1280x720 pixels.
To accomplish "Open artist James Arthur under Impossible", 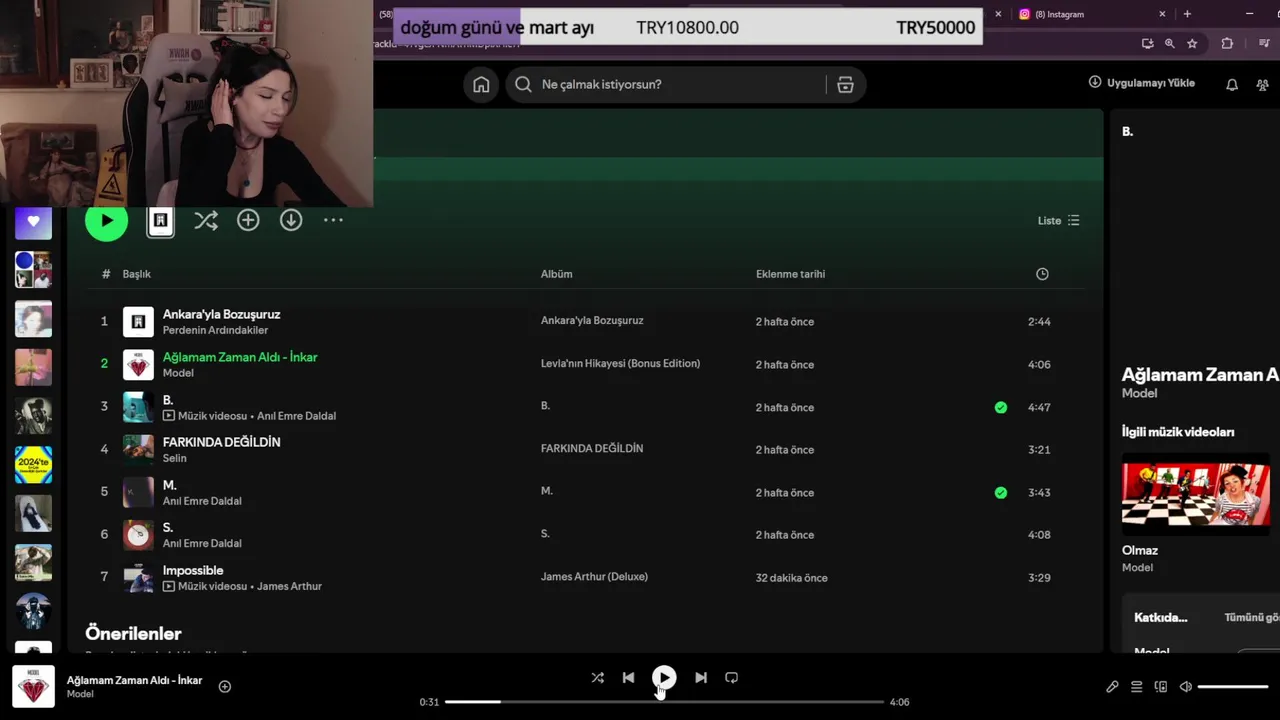I will point(289,586).
